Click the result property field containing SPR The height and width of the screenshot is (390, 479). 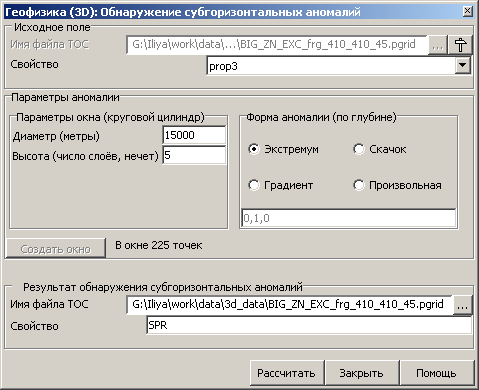[309, 325]
